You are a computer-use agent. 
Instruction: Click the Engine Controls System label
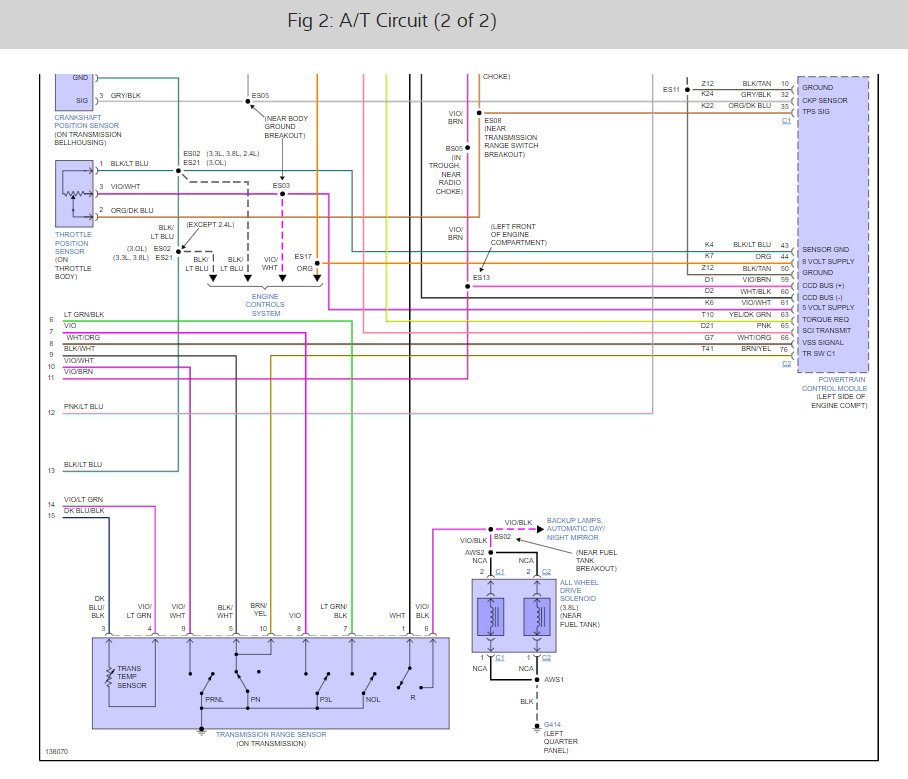(x=265, y=304)
